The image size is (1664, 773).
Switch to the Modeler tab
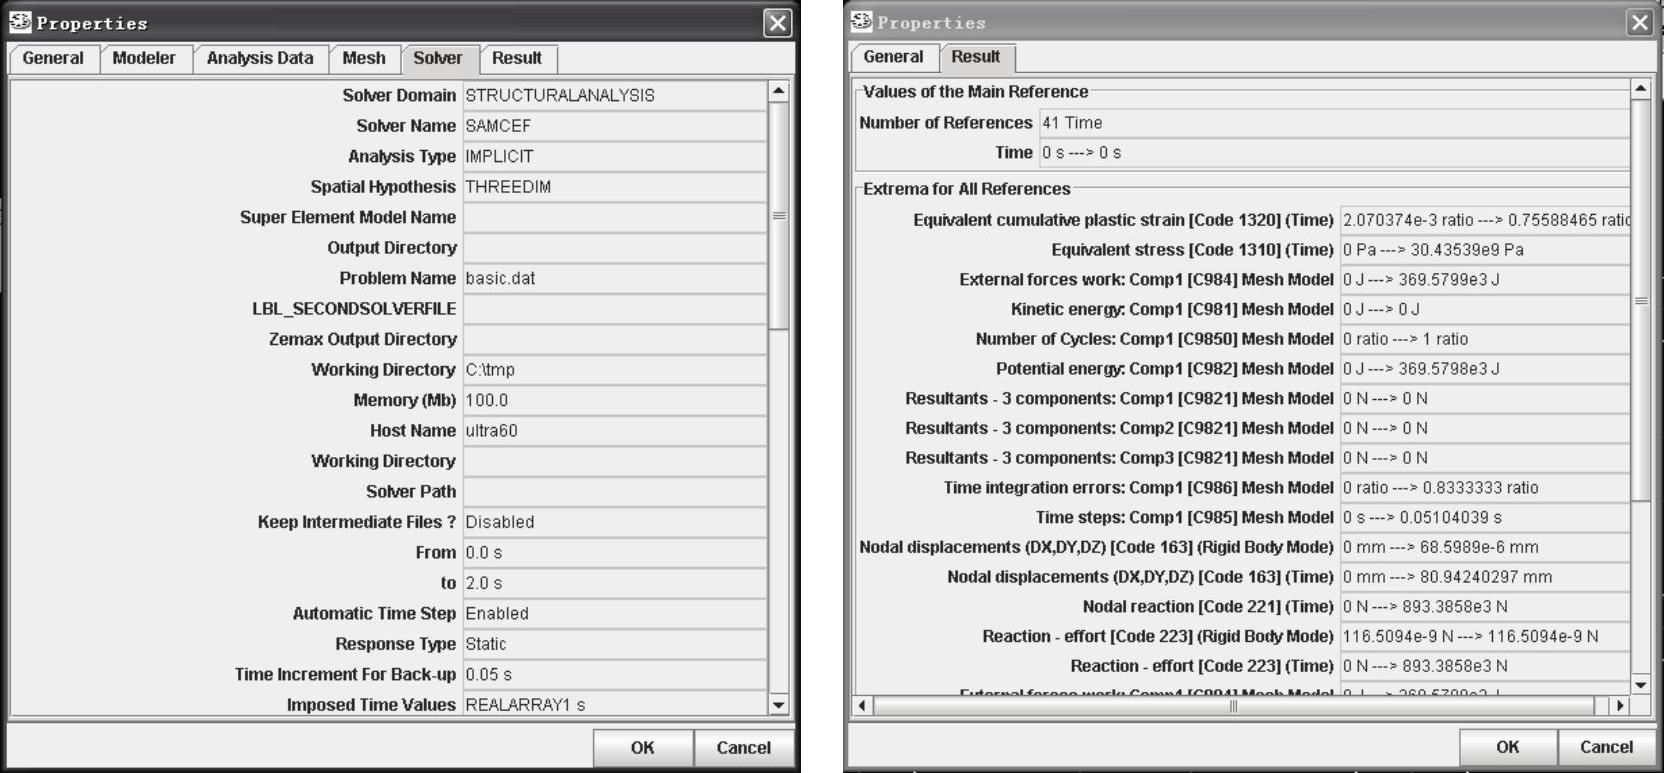pos(144,59)
